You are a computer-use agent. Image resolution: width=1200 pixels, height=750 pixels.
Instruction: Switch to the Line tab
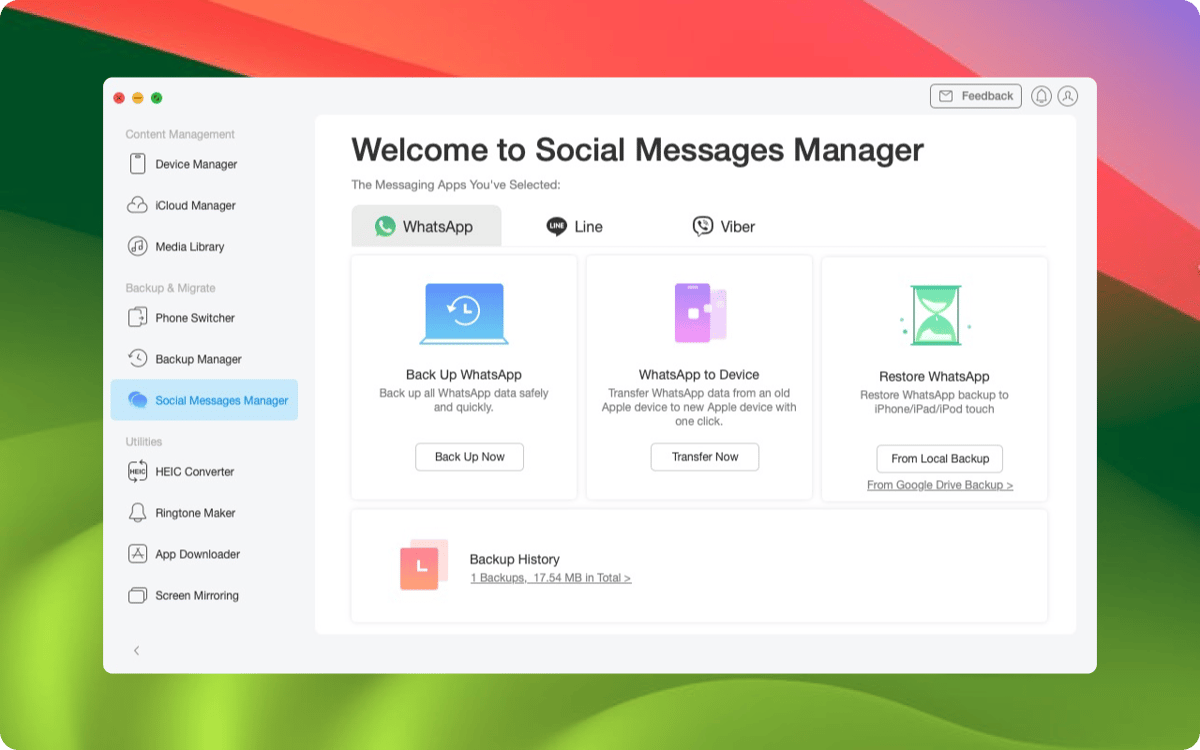click(575, 227)
